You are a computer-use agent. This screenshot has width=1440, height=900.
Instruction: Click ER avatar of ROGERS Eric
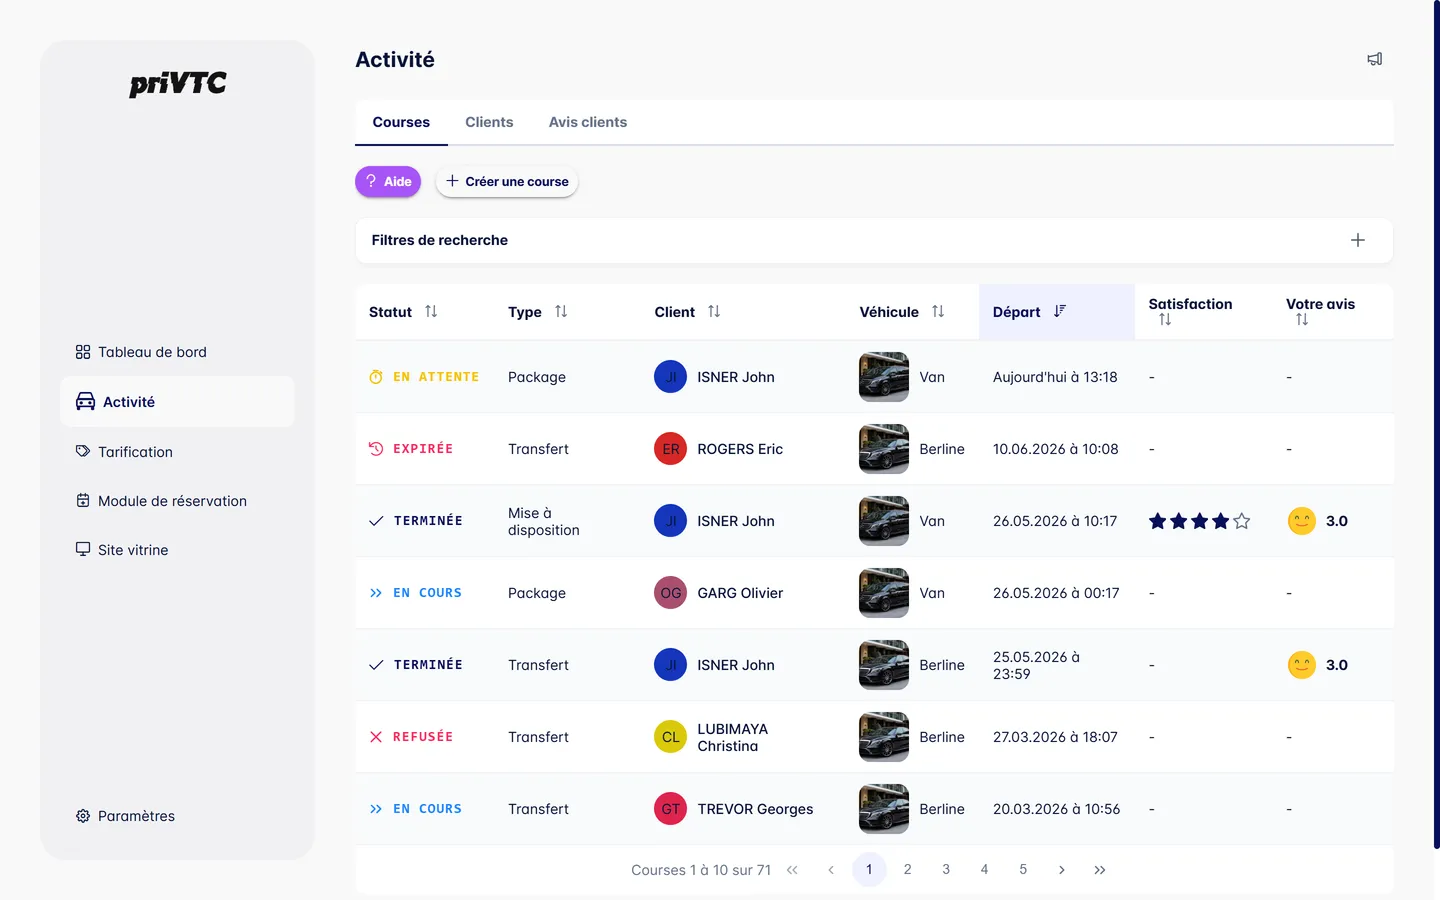click(670, 449)
